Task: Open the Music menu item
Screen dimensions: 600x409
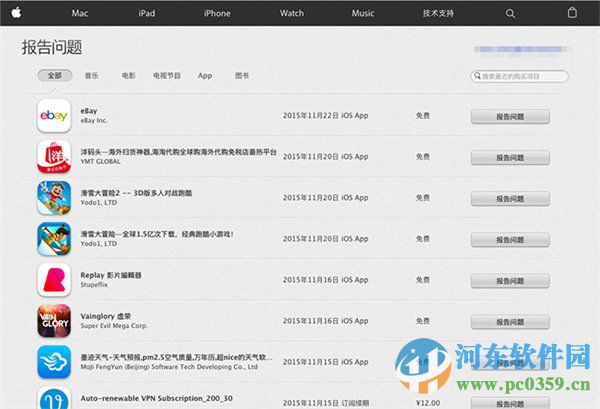Action: [x=363, y=13]
